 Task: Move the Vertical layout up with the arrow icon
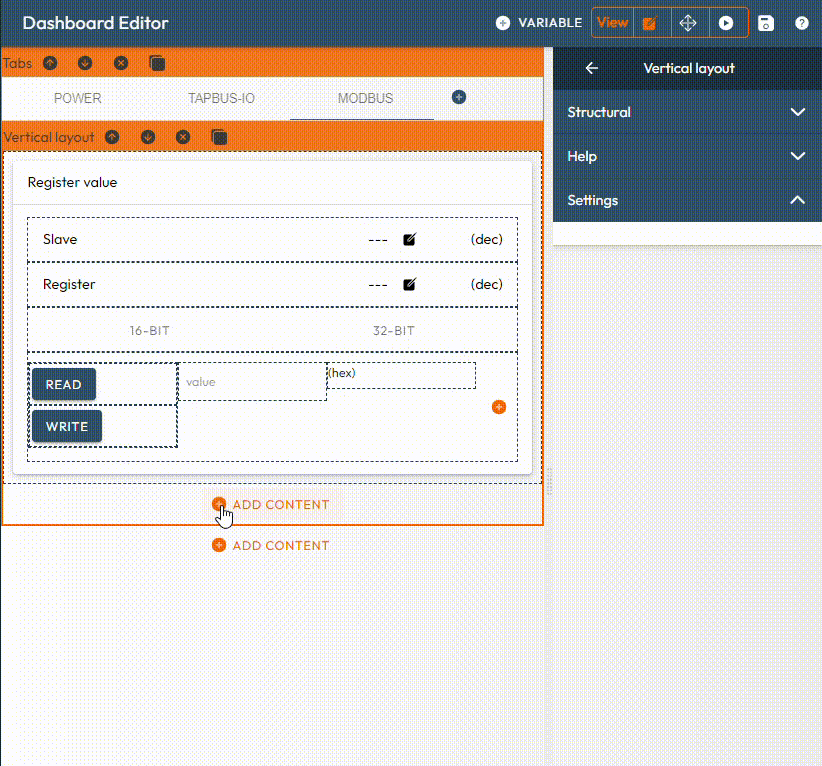(112, 136)
